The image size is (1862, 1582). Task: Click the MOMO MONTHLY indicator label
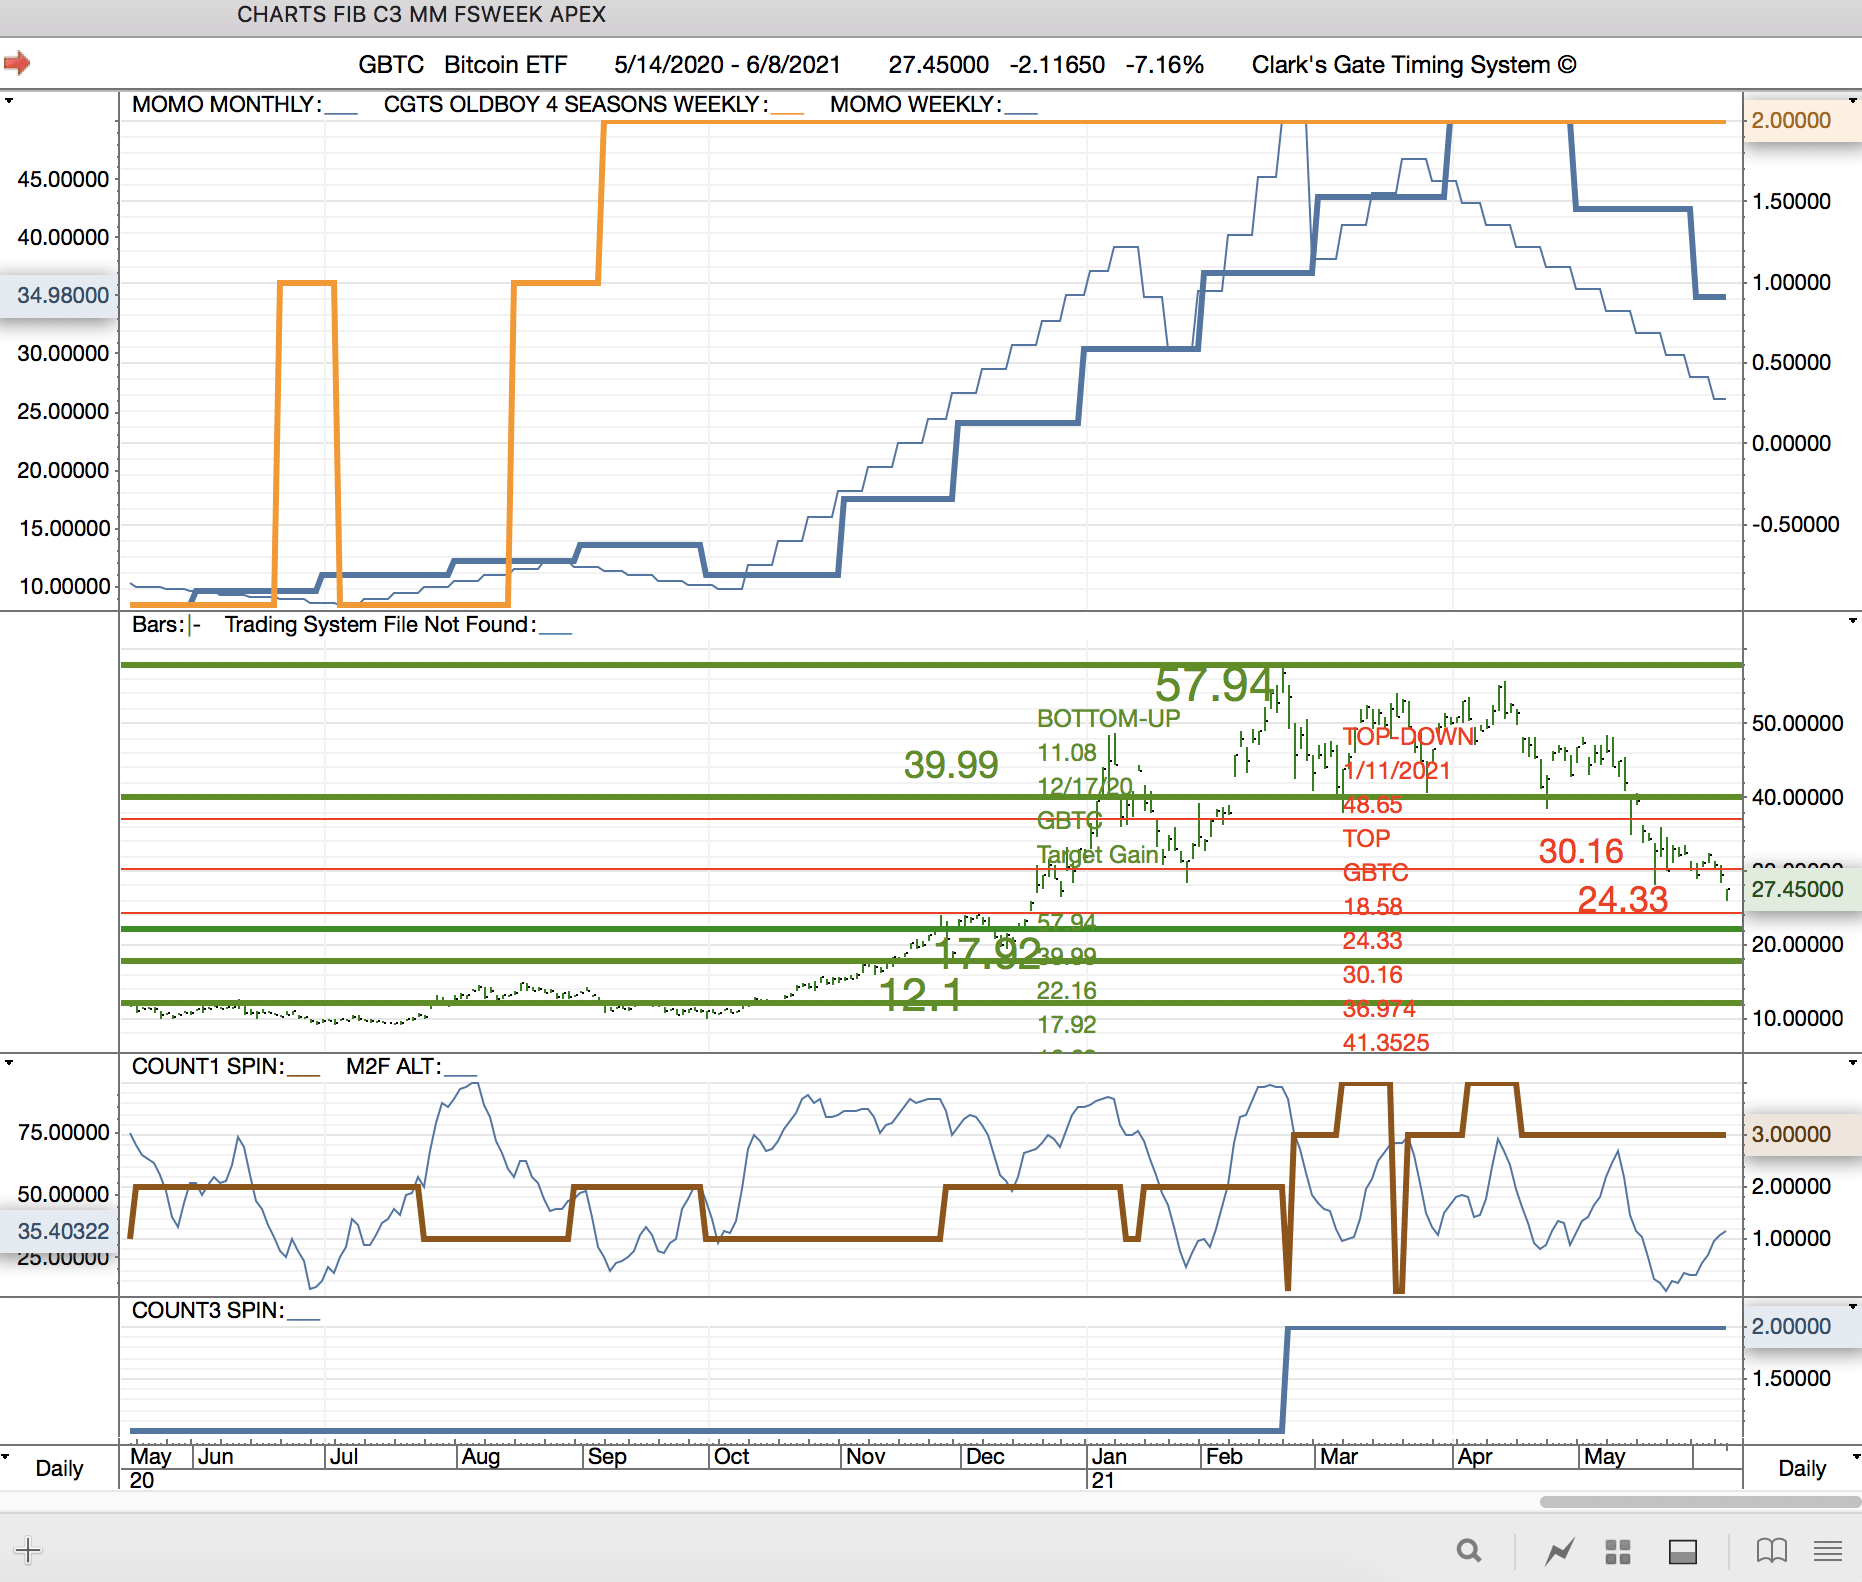(226, 105)
